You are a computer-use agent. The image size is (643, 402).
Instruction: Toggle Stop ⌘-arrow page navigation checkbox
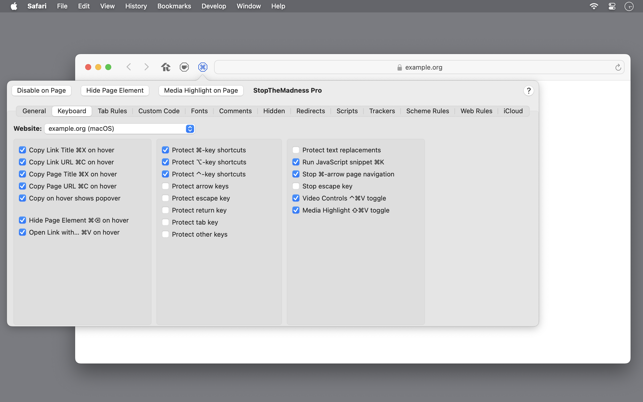[296, 174]
